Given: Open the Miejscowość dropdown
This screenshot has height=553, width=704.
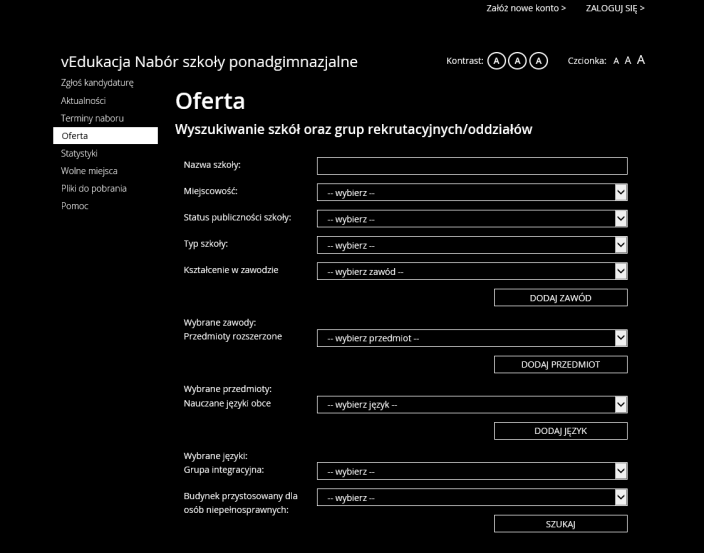Looking at the screenshot, I should (x=472, y=193).
